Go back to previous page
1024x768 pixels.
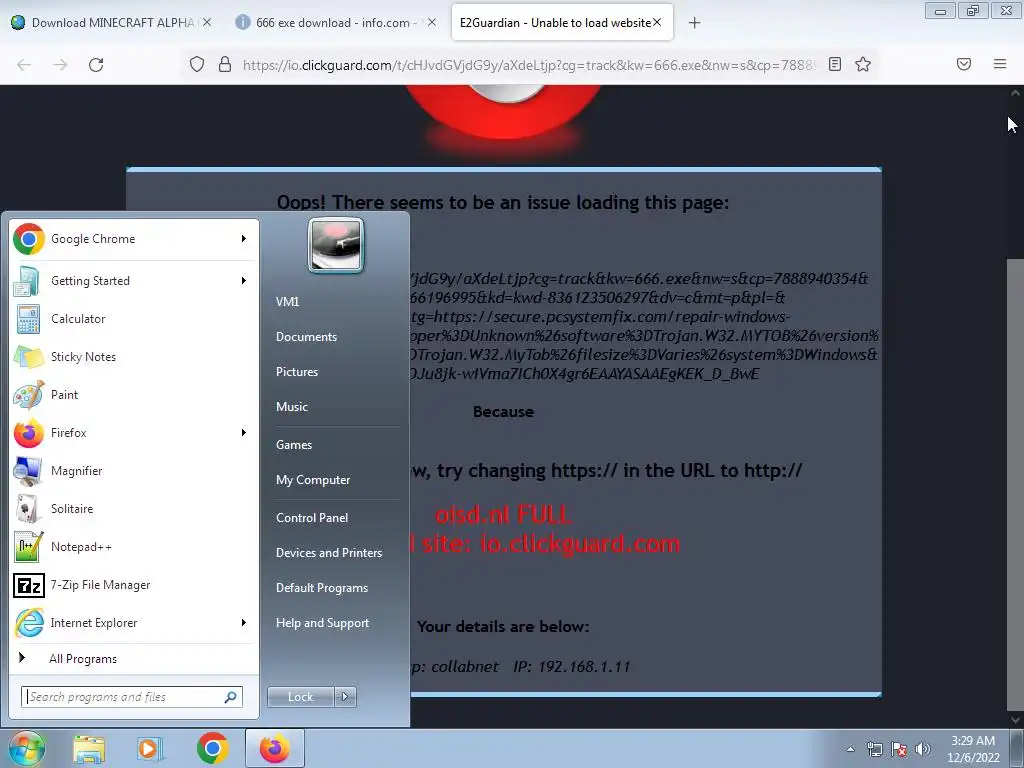pyautogui.click(x=24, y=64)
